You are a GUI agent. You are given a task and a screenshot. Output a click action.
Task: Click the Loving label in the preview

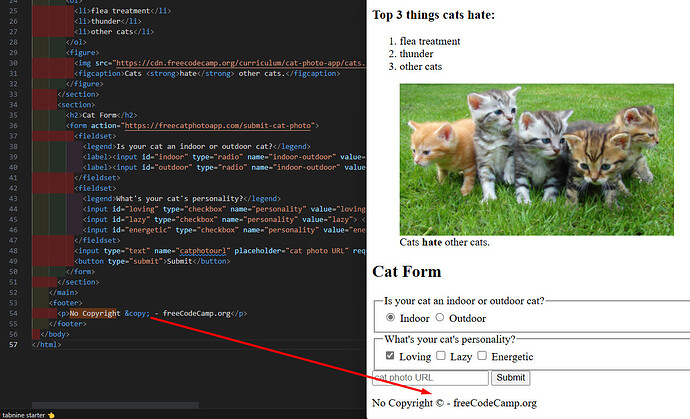tap(415, 357)
